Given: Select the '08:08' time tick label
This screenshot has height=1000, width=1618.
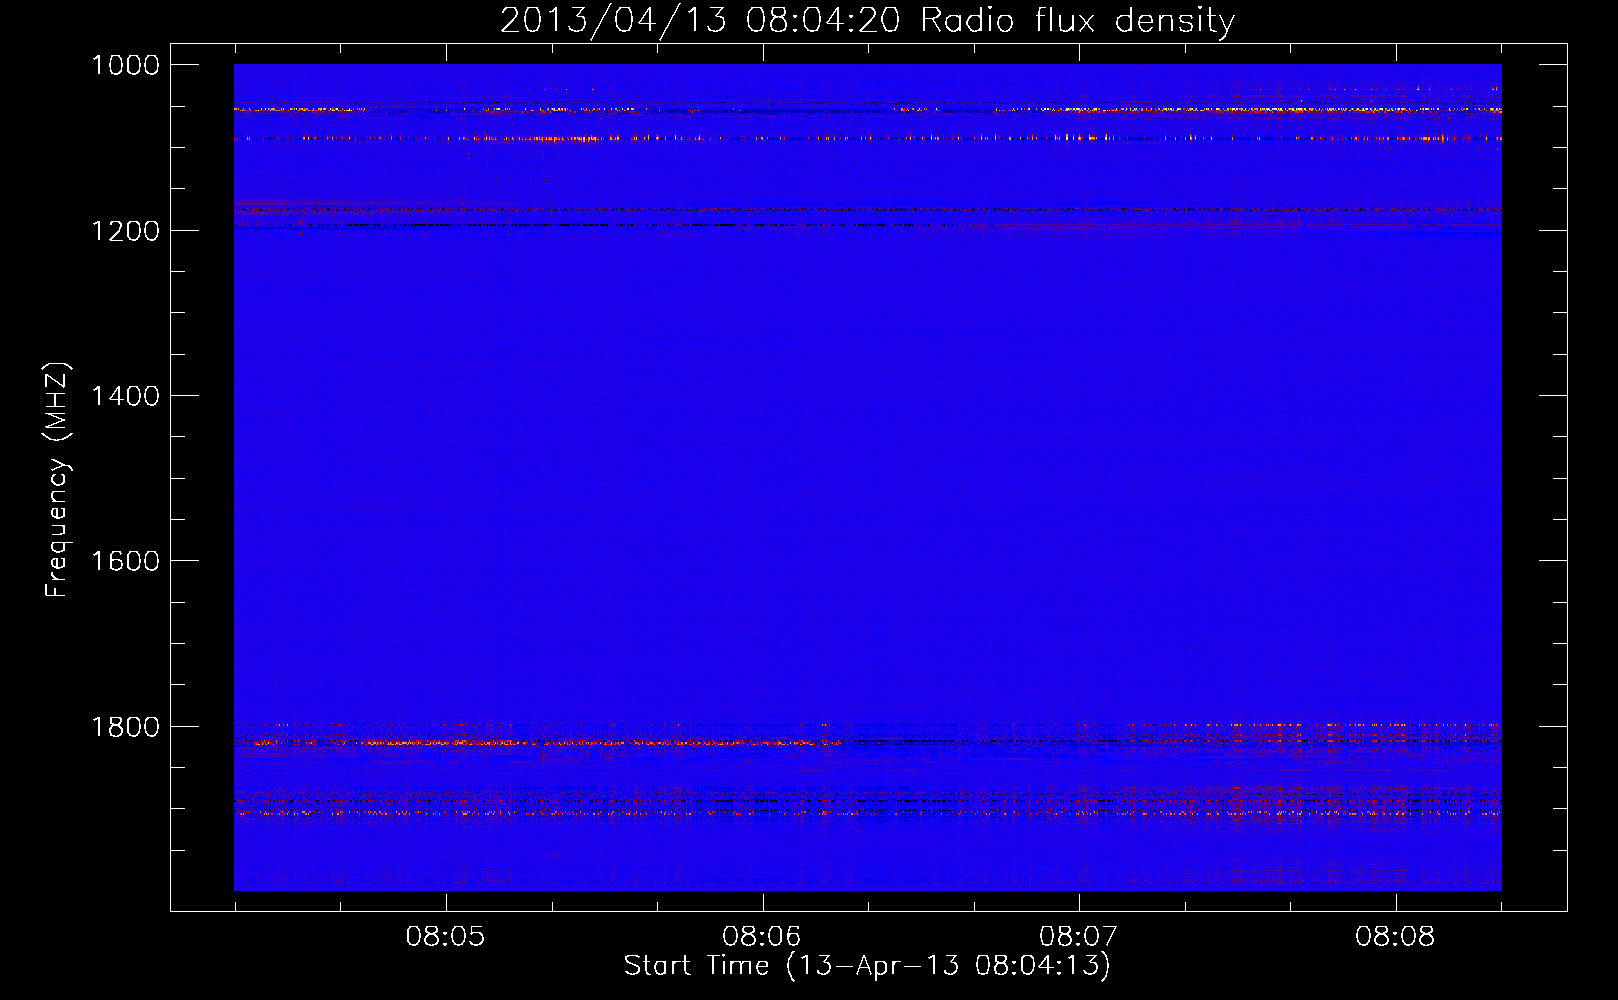Looking at the screenshot, I should [1395, 937].
